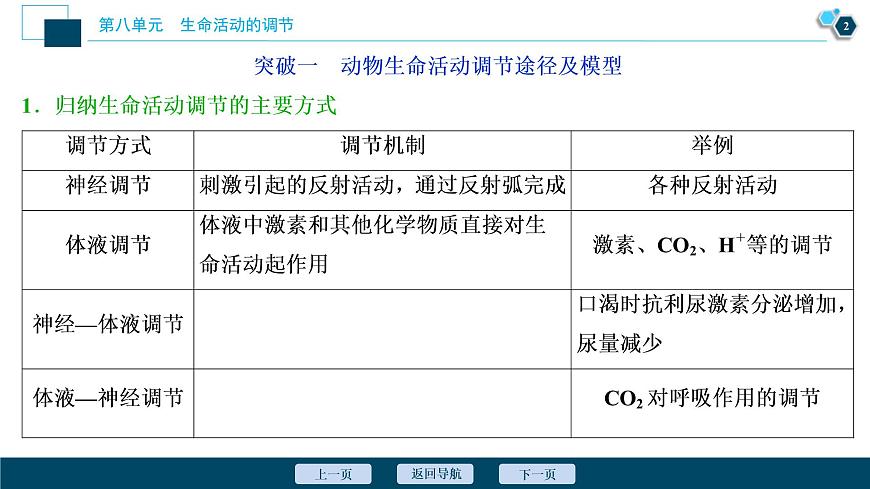870x489 pixels.
Task: Select the header text 第八单元 生命活动的调节
Action: pyautogui.click(x=202, y=25)
